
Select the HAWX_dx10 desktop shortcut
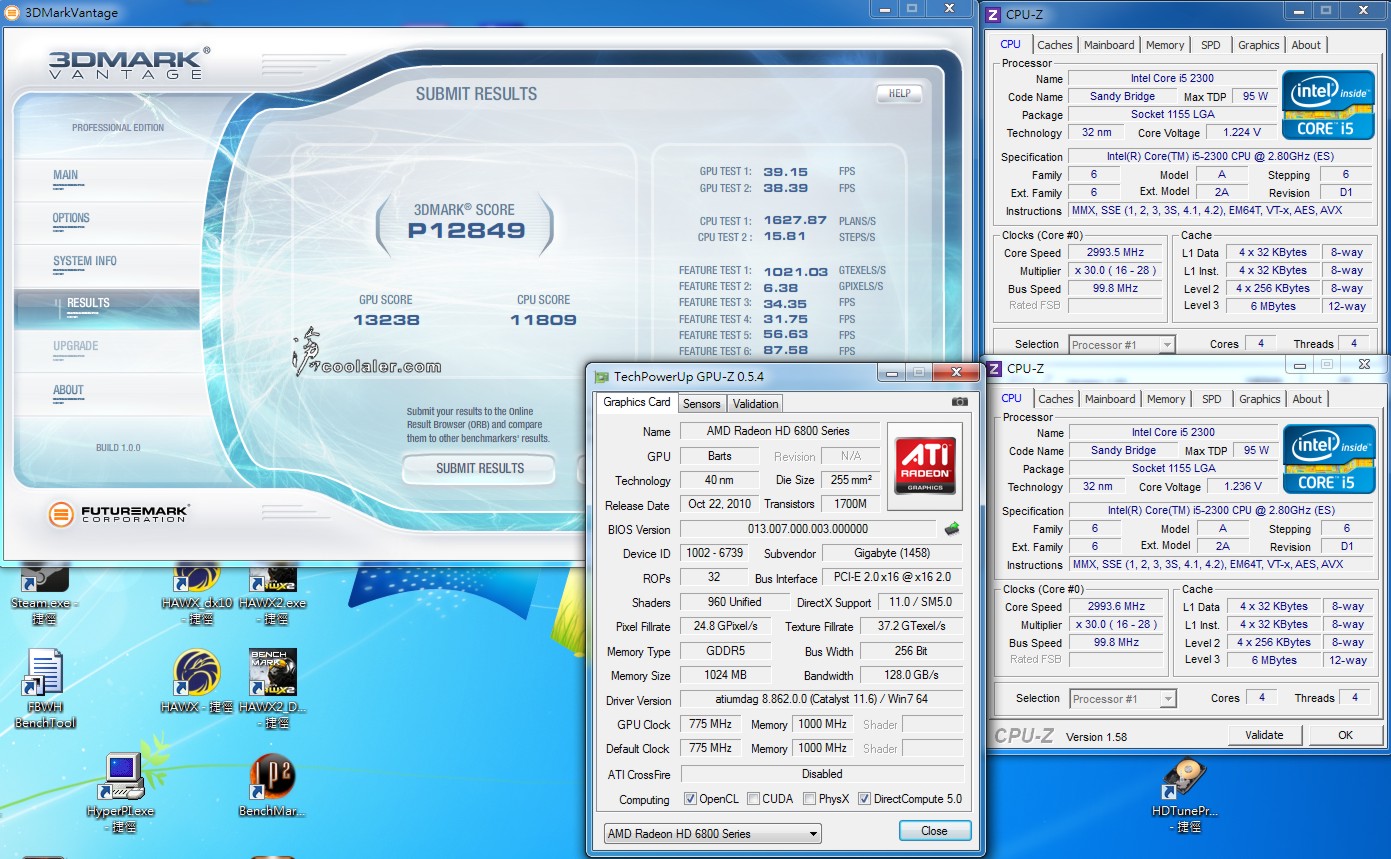coord(197,592)
